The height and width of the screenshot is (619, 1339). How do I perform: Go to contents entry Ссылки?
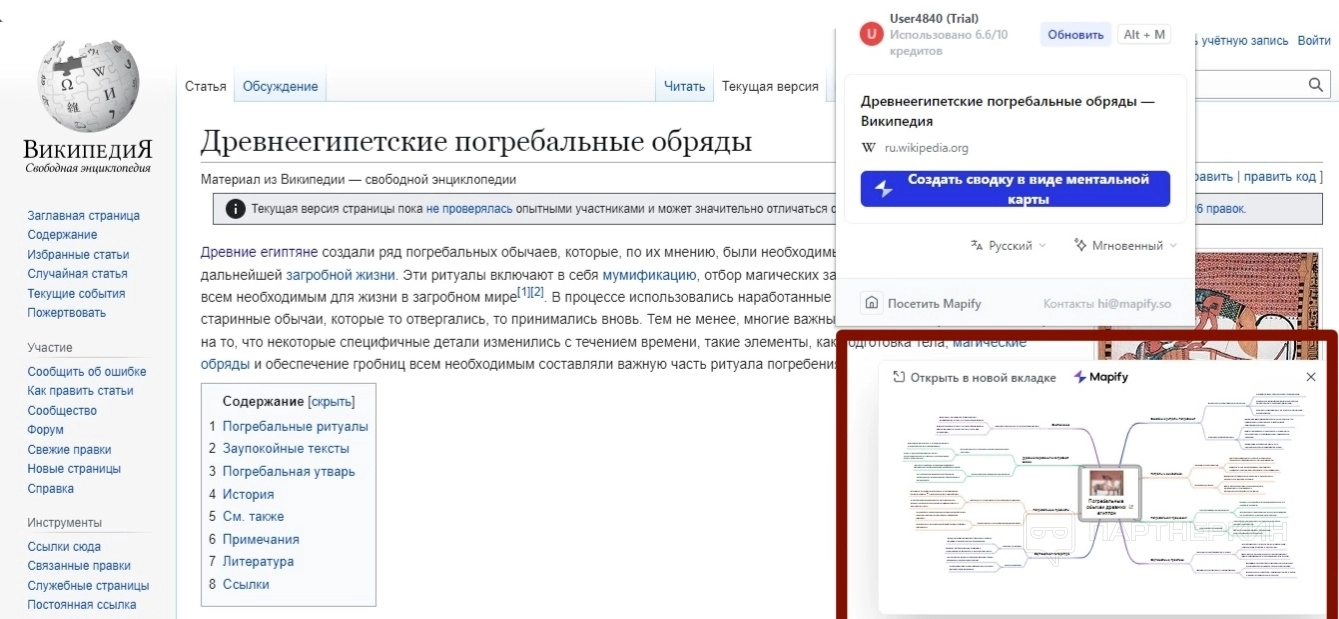click(245, 584)
